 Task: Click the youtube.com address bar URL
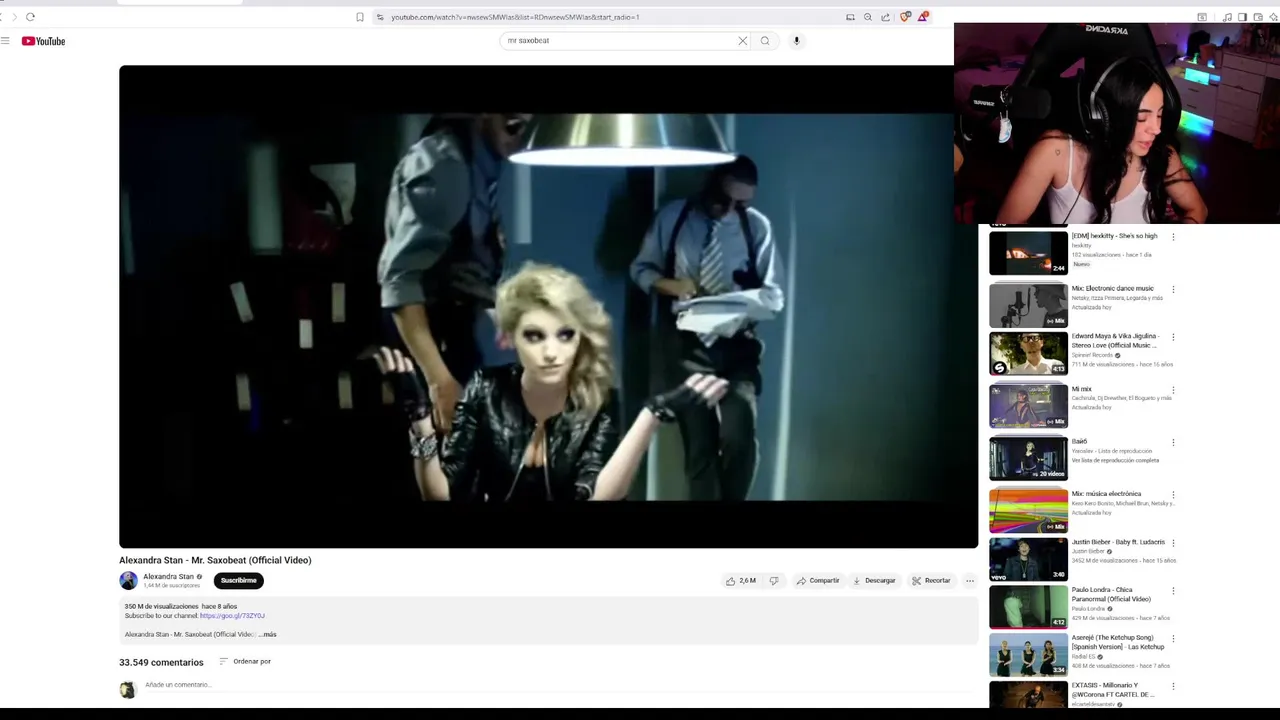tap(515, 17)
